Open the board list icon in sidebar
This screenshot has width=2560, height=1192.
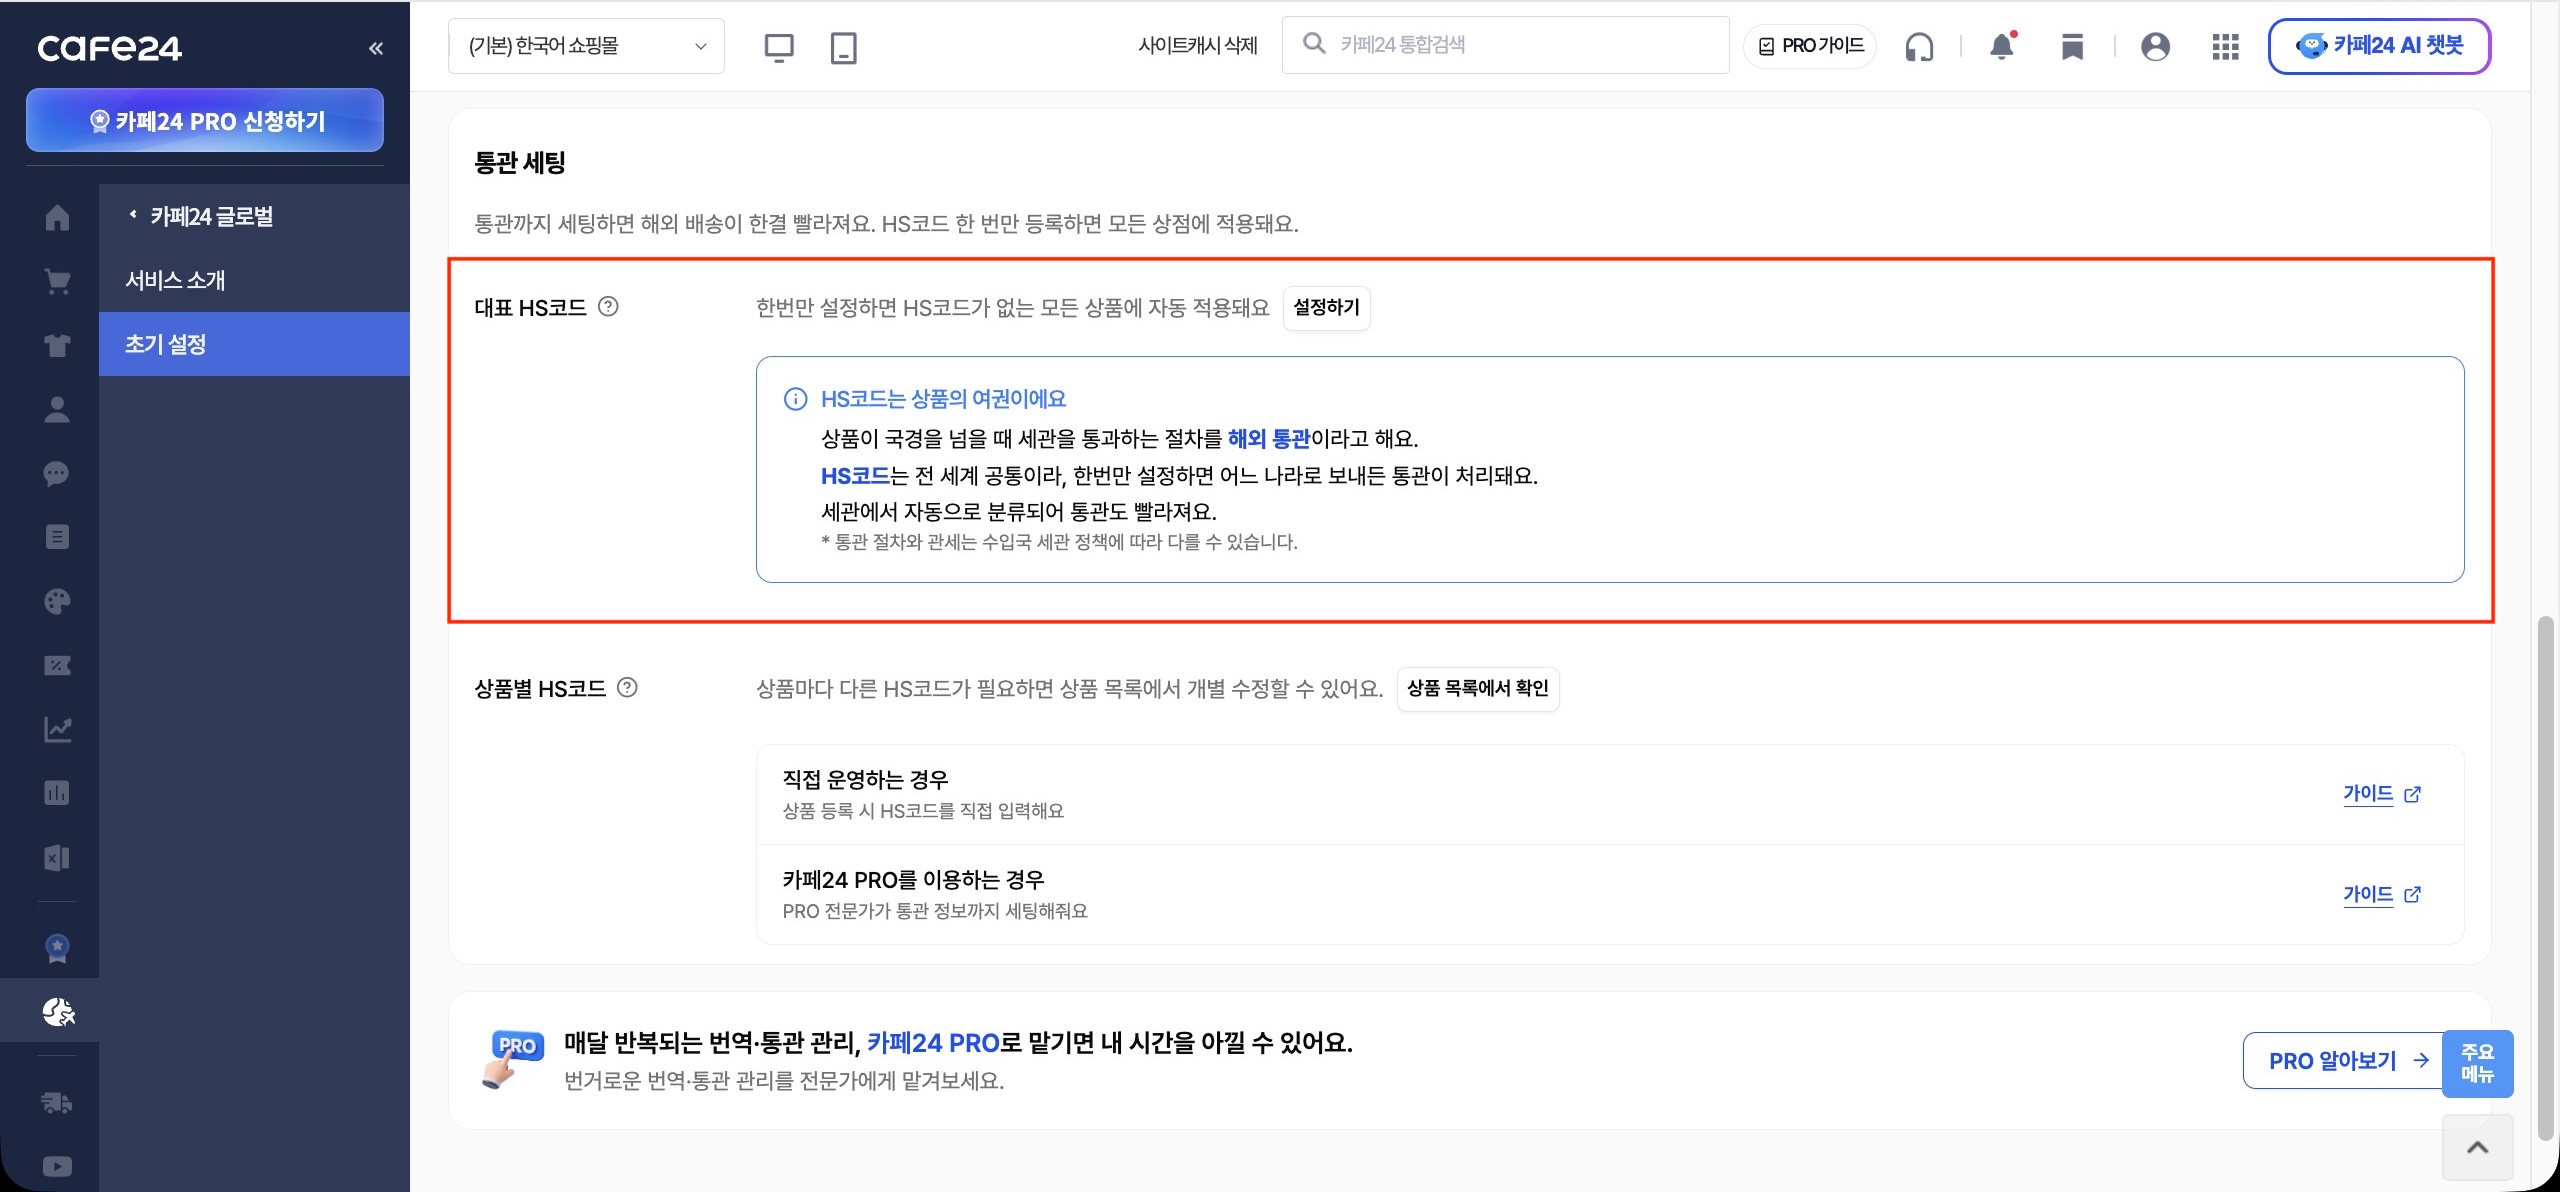[x=57, y=537]
